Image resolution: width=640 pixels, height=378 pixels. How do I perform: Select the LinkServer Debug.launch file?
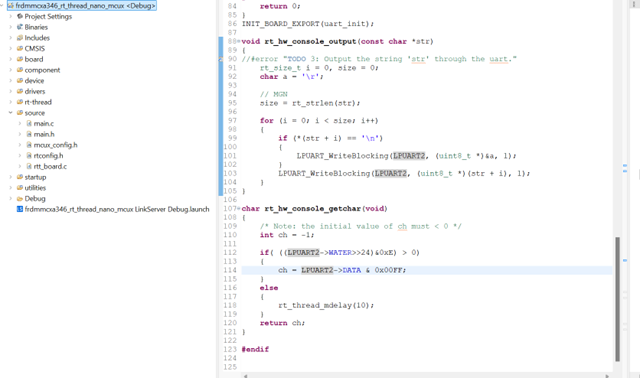pos(117,209)
